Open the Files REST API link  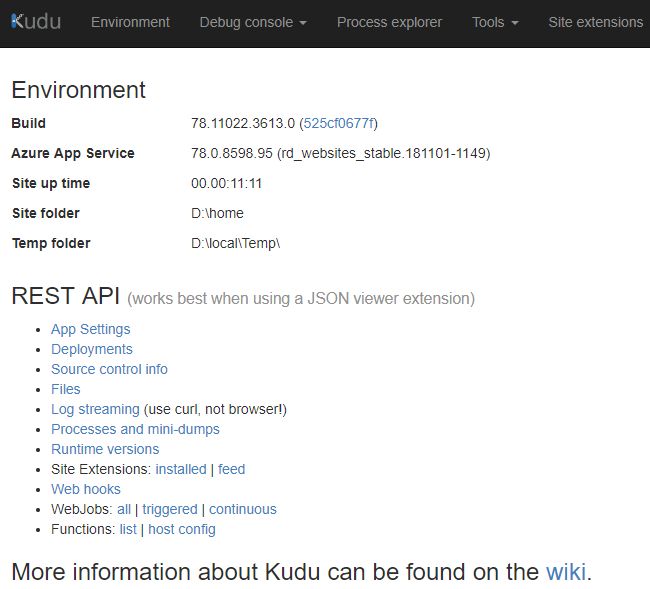point(65,389)
